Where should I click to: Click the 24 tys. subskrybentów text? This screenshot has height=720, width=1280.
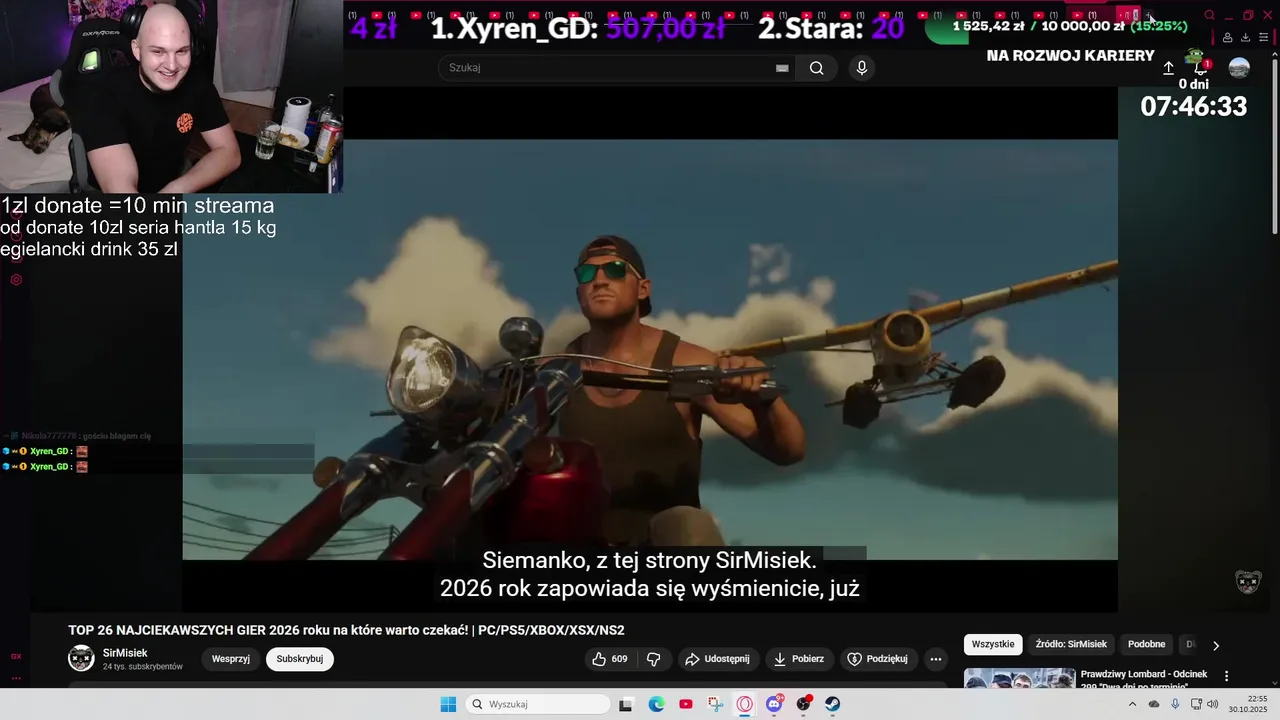pos(143,667)
